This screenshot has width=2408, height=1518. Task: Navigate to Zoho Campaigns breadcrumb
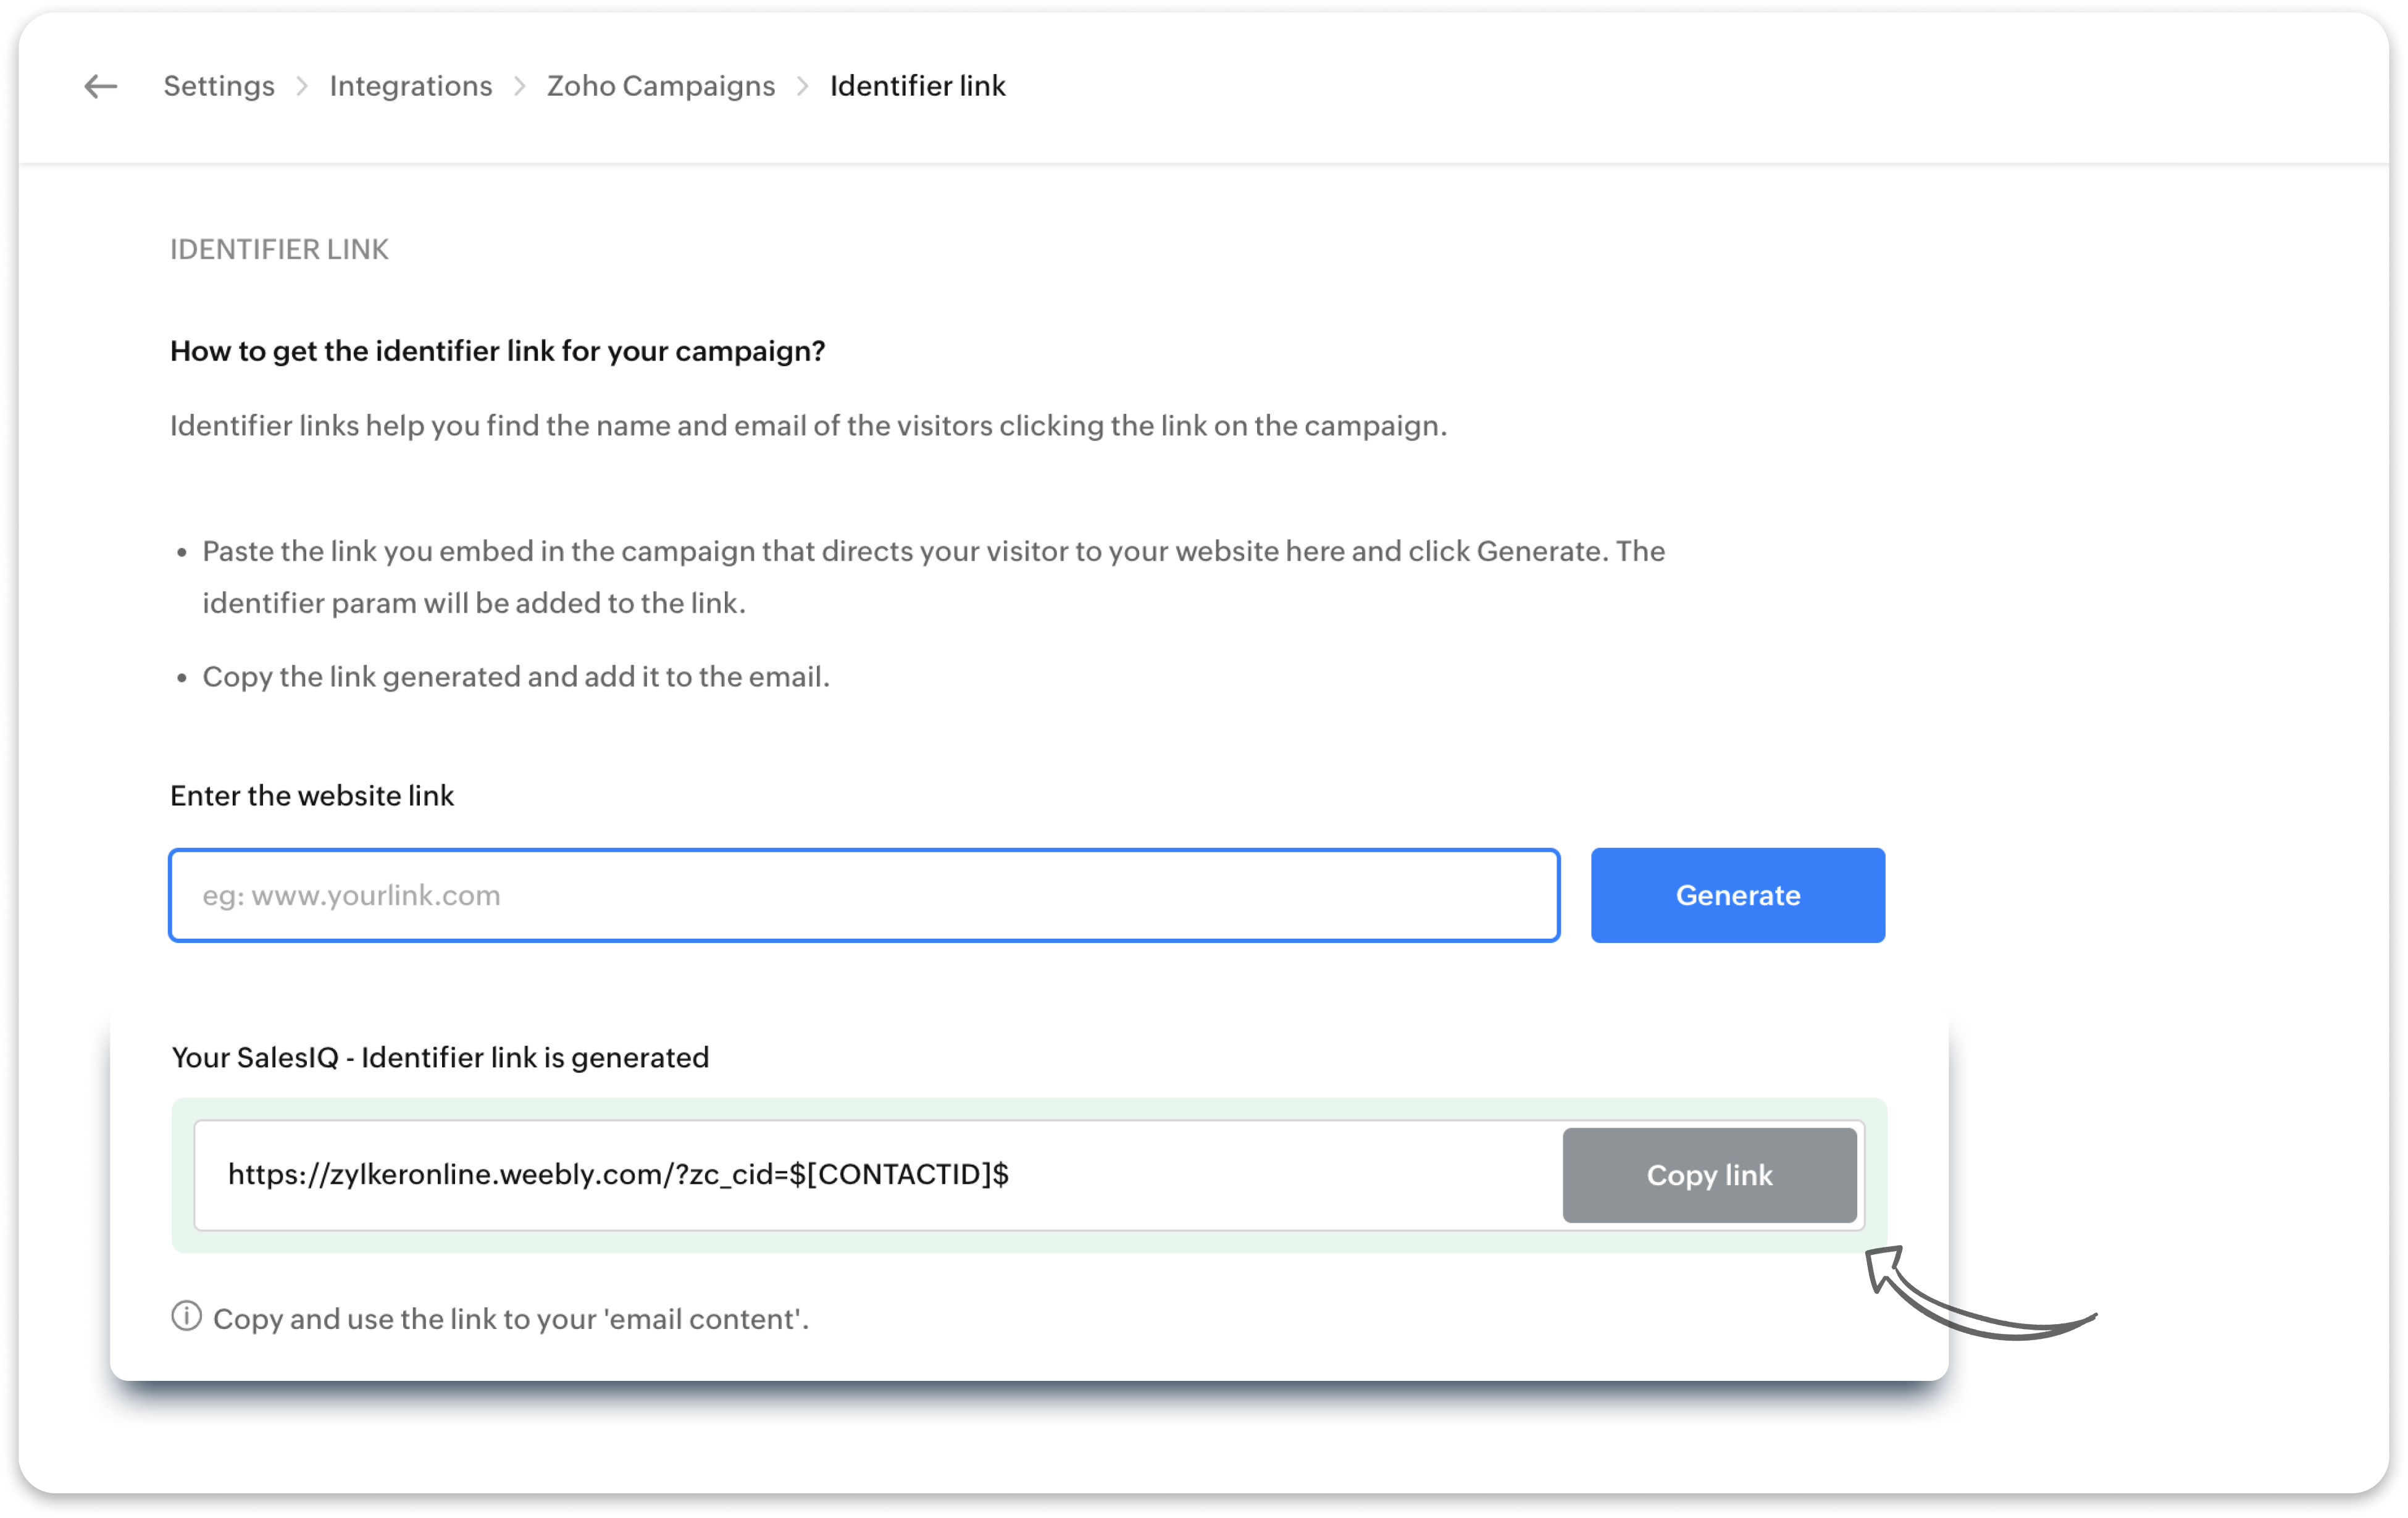(x=660, y=87)
